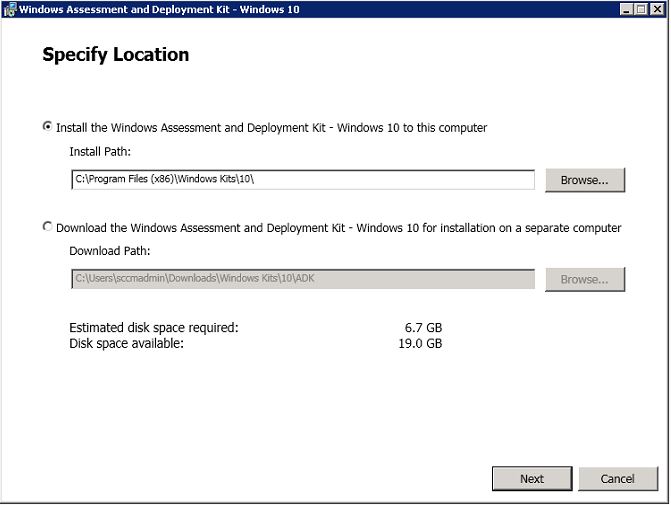Click the Install Path label
Viewport: 671px width, 505px height.
pos(100,152)
